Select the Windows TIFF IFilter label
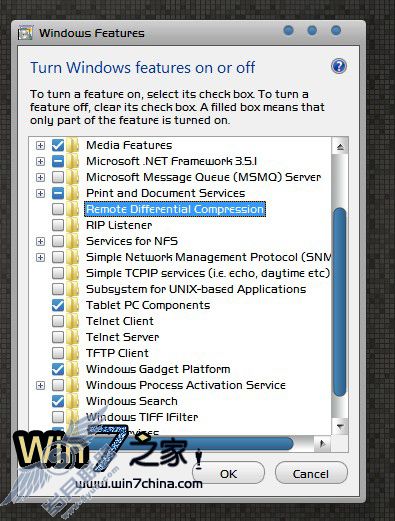 (142, 417)
